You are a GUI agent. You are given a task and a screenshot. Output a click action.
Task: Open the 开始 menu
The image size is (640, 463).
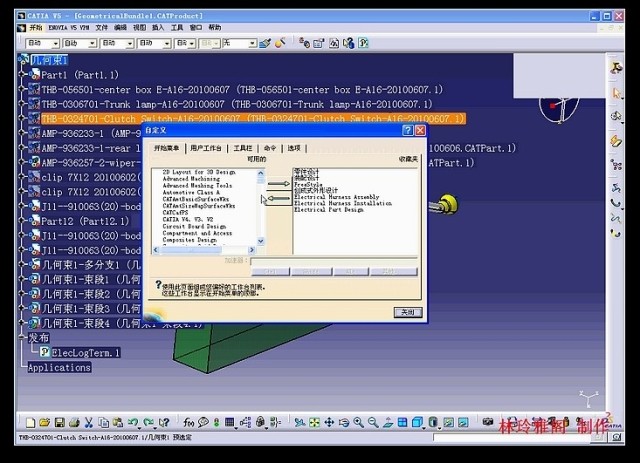click(36, 28)
